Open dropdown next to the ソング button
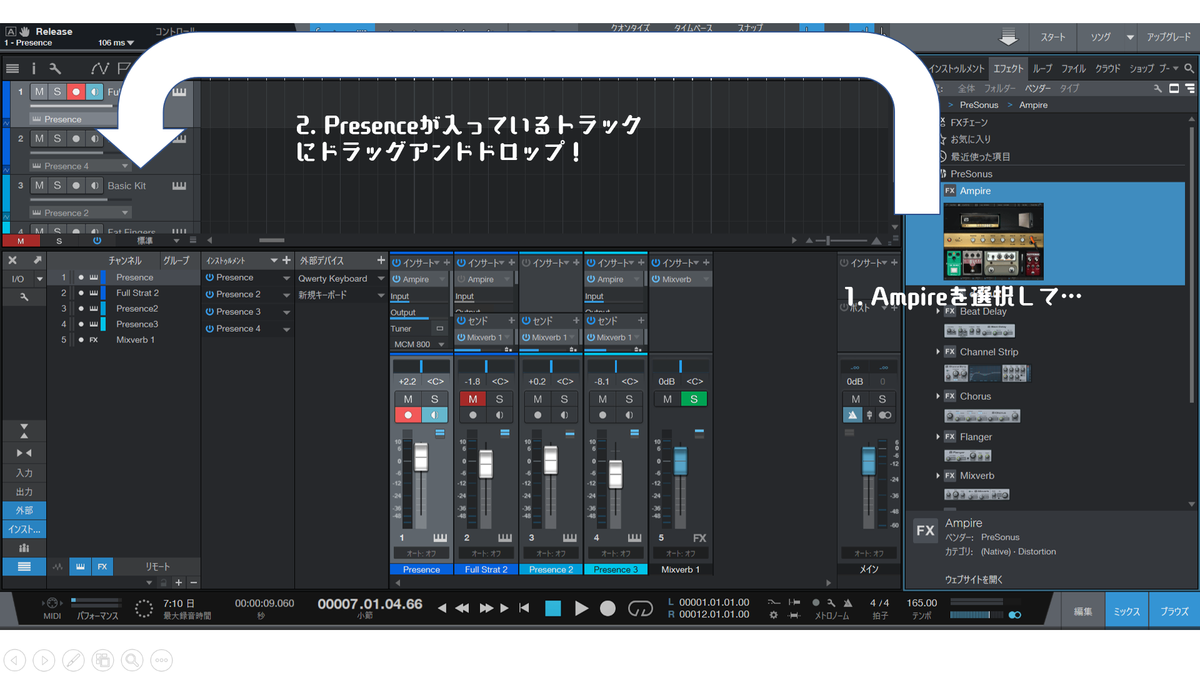Image resolution: width=1200 pixels, height=675 pixels. pyautogui.click(x=1130, y=37)
